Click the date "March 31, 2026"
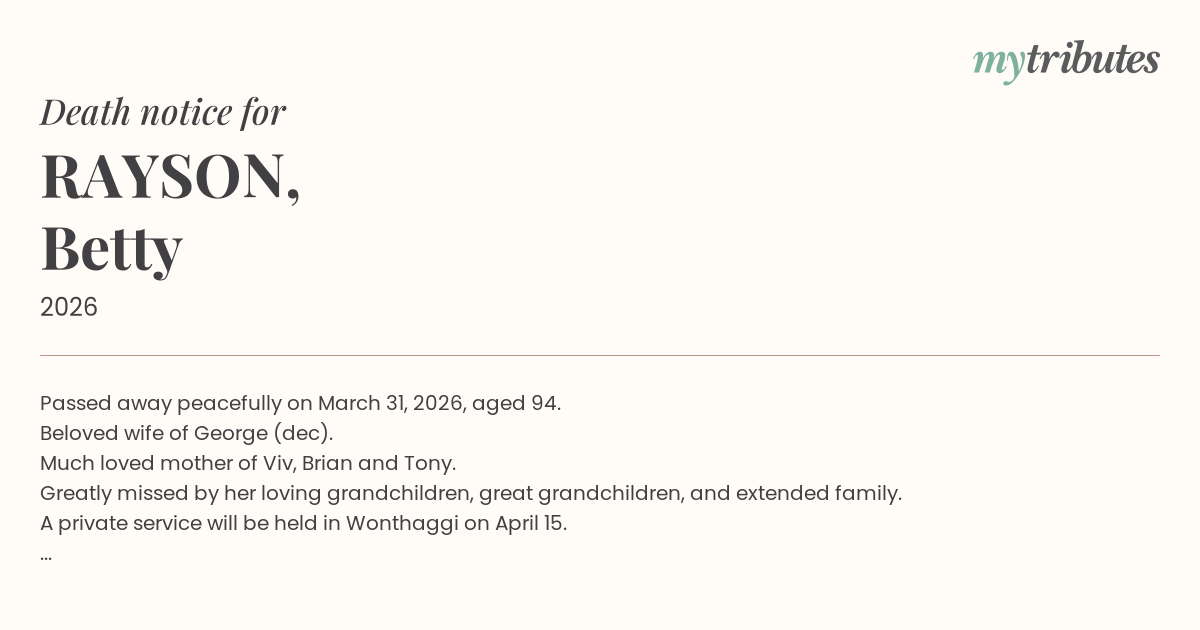The height and width of the screenshot is (630, 1200). (388, 403)
